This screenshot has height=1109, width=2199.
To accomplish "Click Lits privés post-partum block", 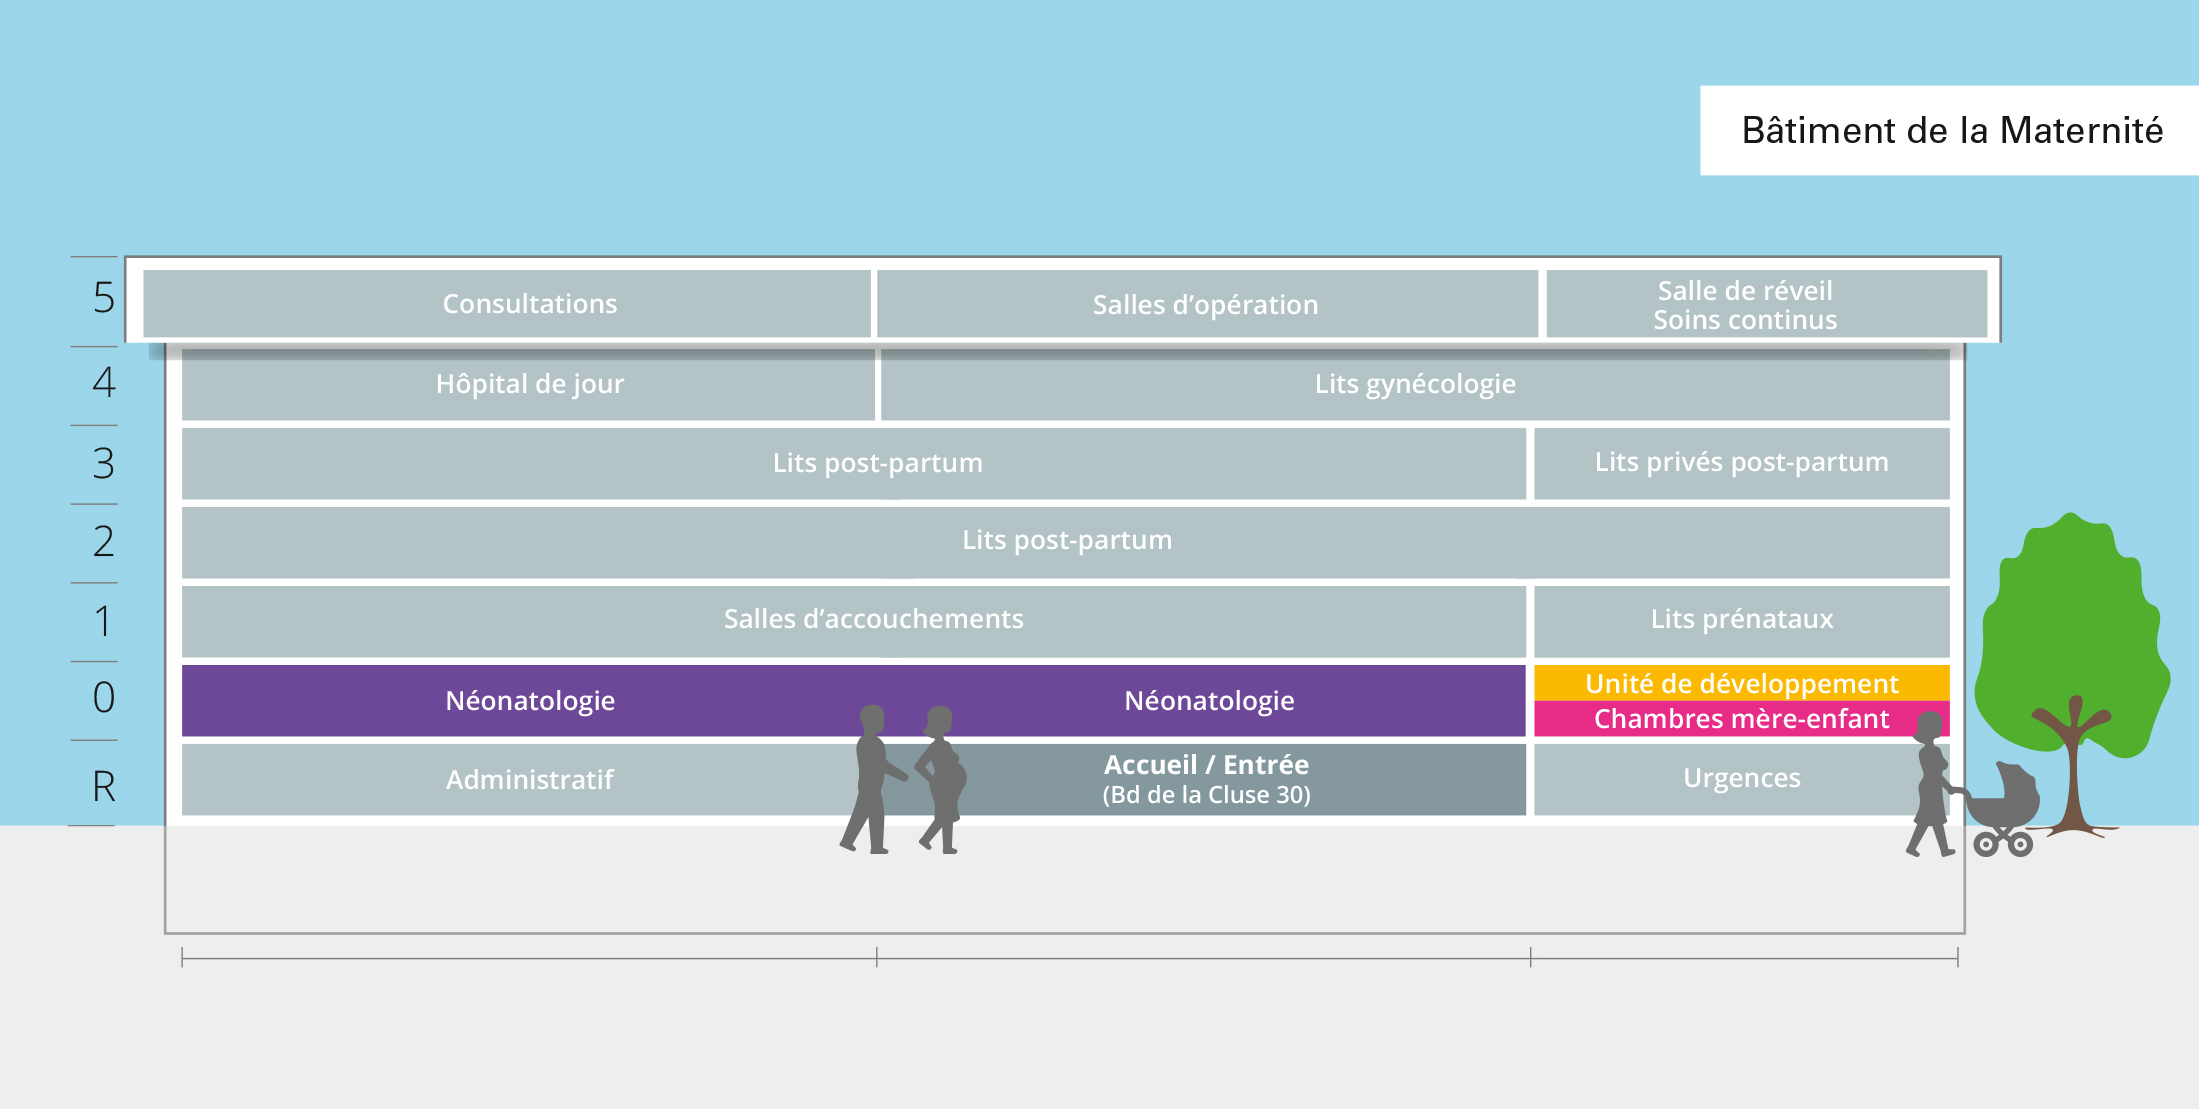I will point(1741,463).
